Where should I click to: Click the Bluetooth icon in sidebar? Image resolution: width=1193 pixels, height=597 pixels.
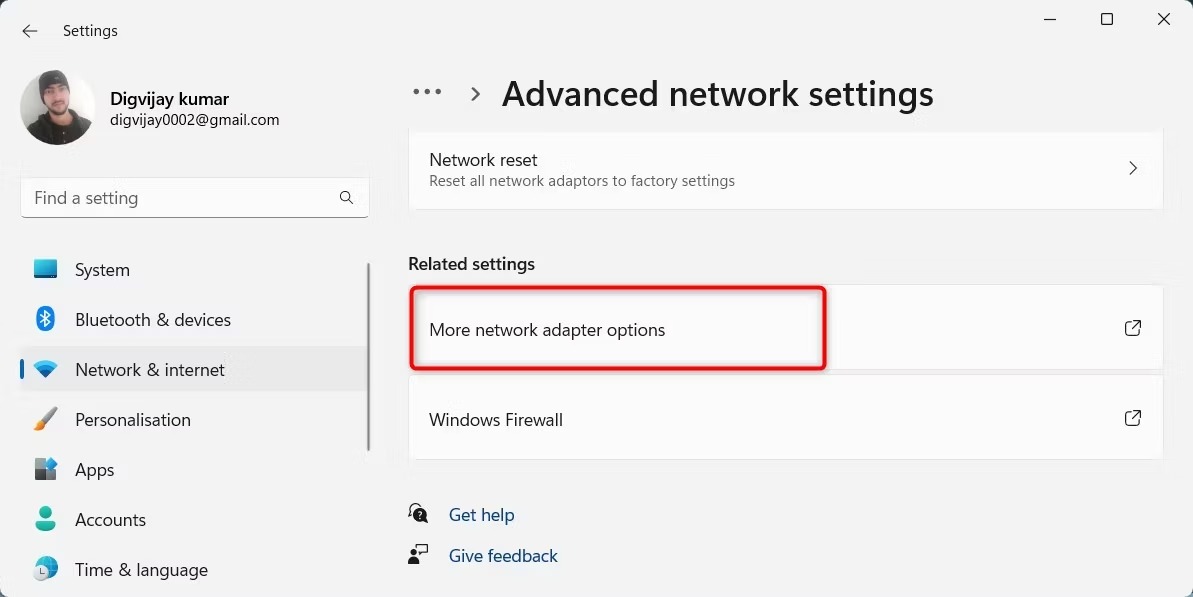pos(46,319)
